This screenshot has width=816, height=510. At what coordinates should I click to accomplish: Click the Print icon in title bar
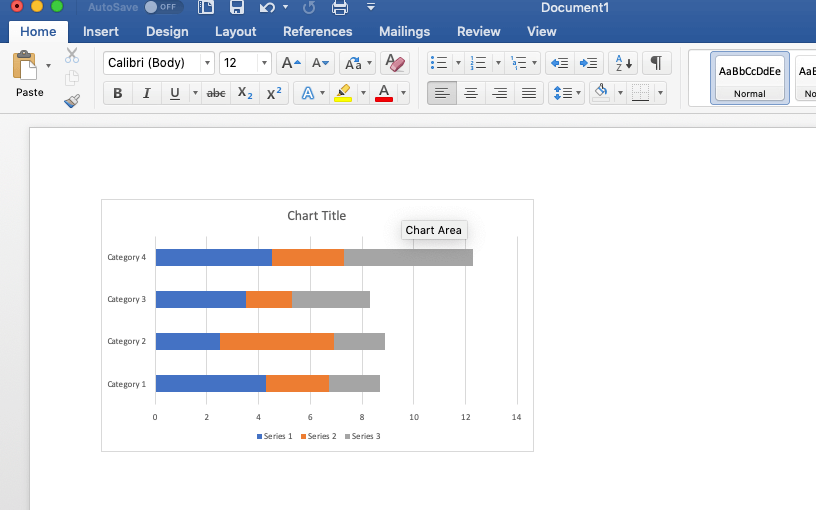(340, 8)
